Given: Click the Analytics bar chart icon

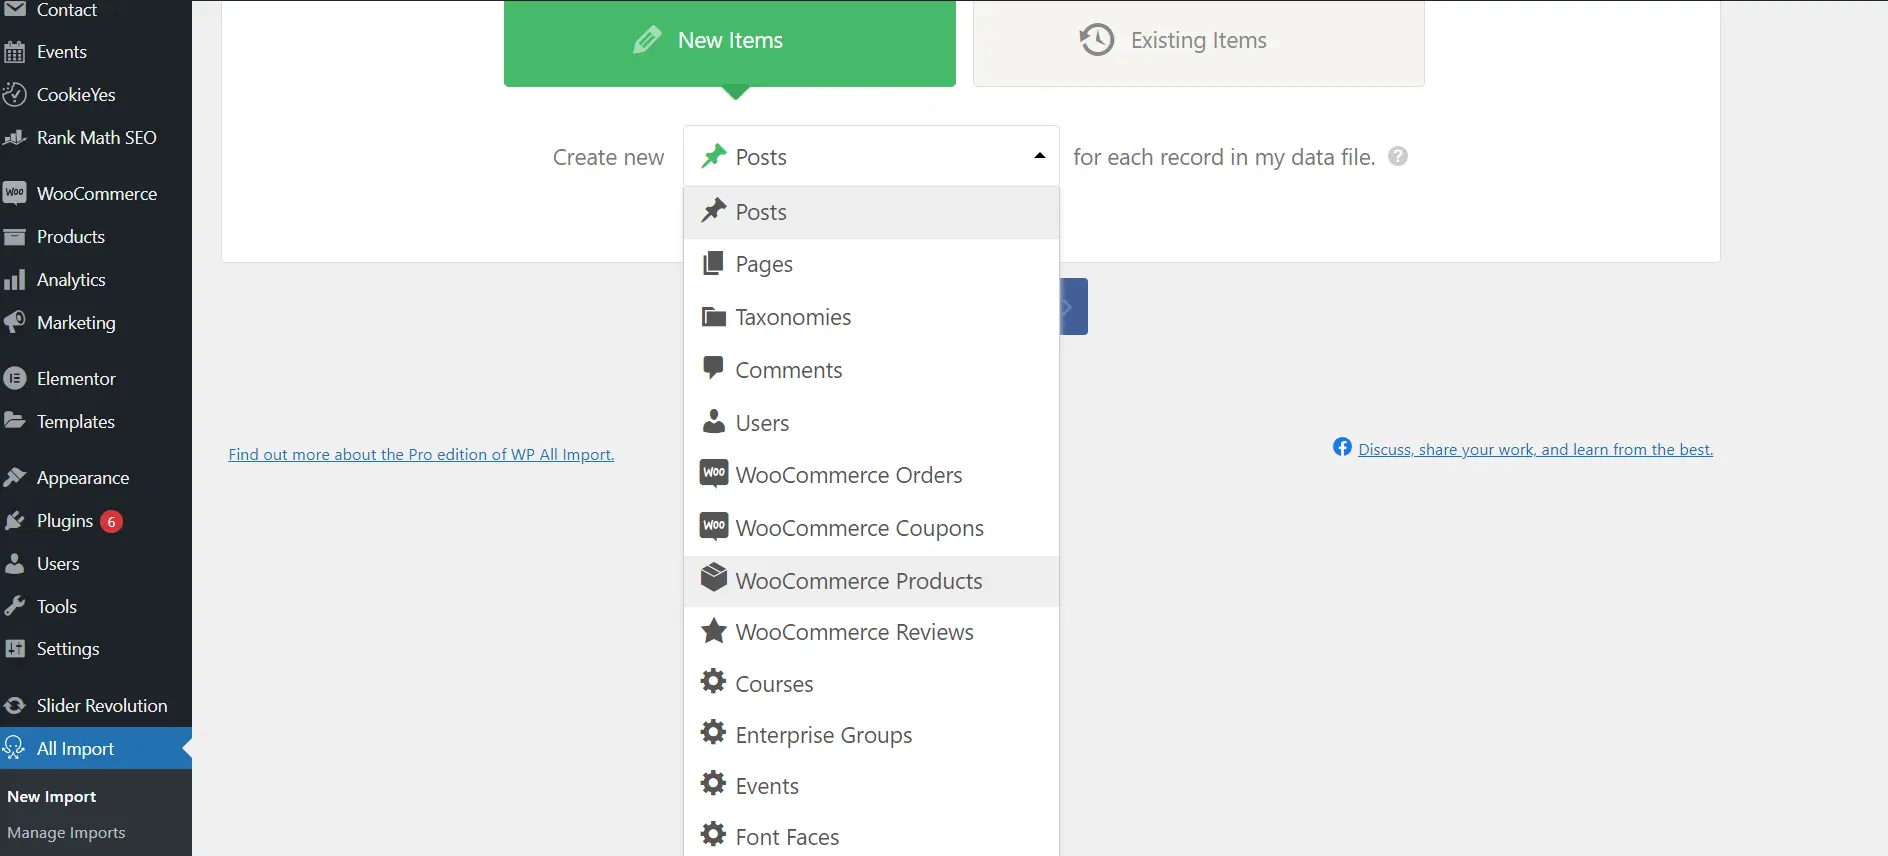Looking at the screenshot, I should tap(14, 280).
